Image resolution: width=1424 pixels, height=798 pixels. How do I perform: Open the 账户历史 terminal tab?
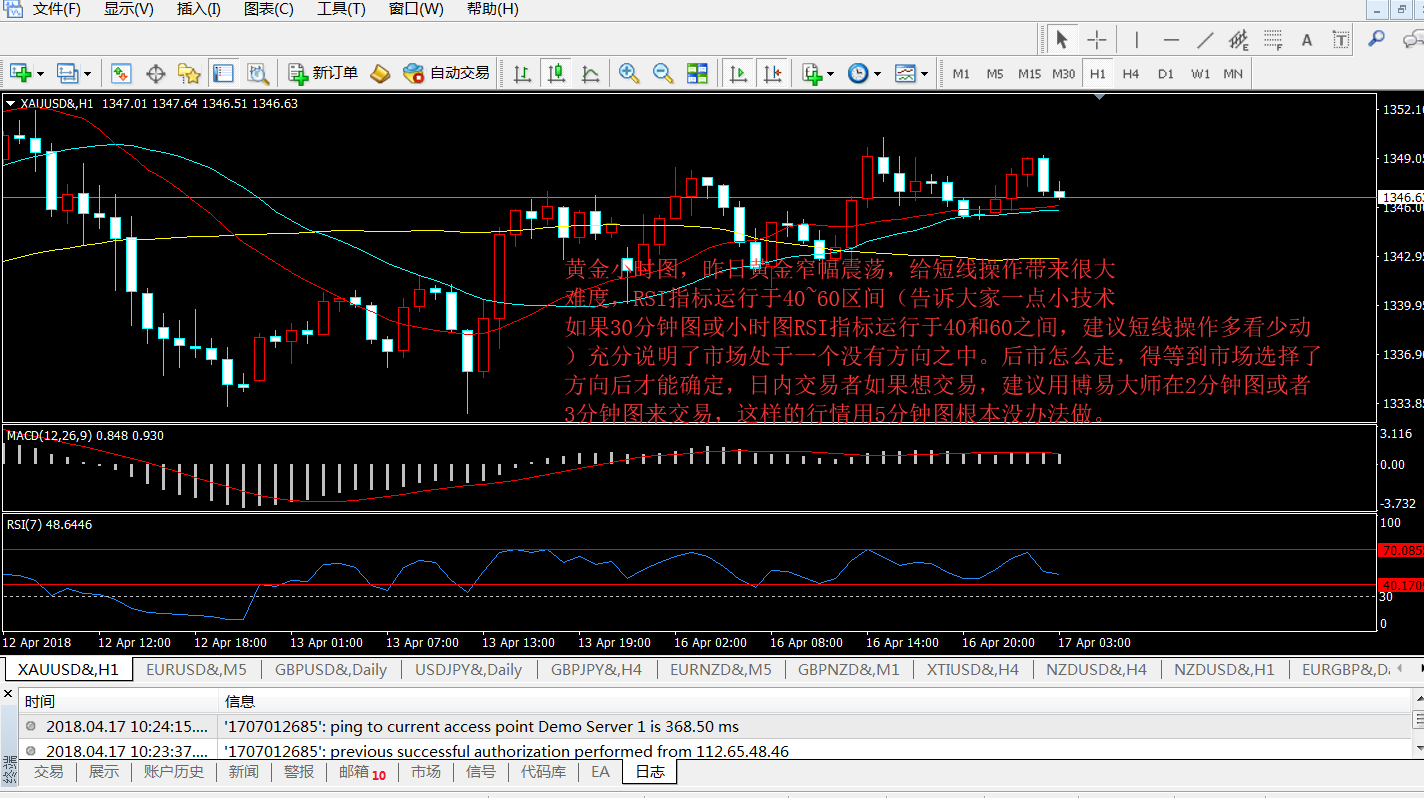(x=173, y=771)
